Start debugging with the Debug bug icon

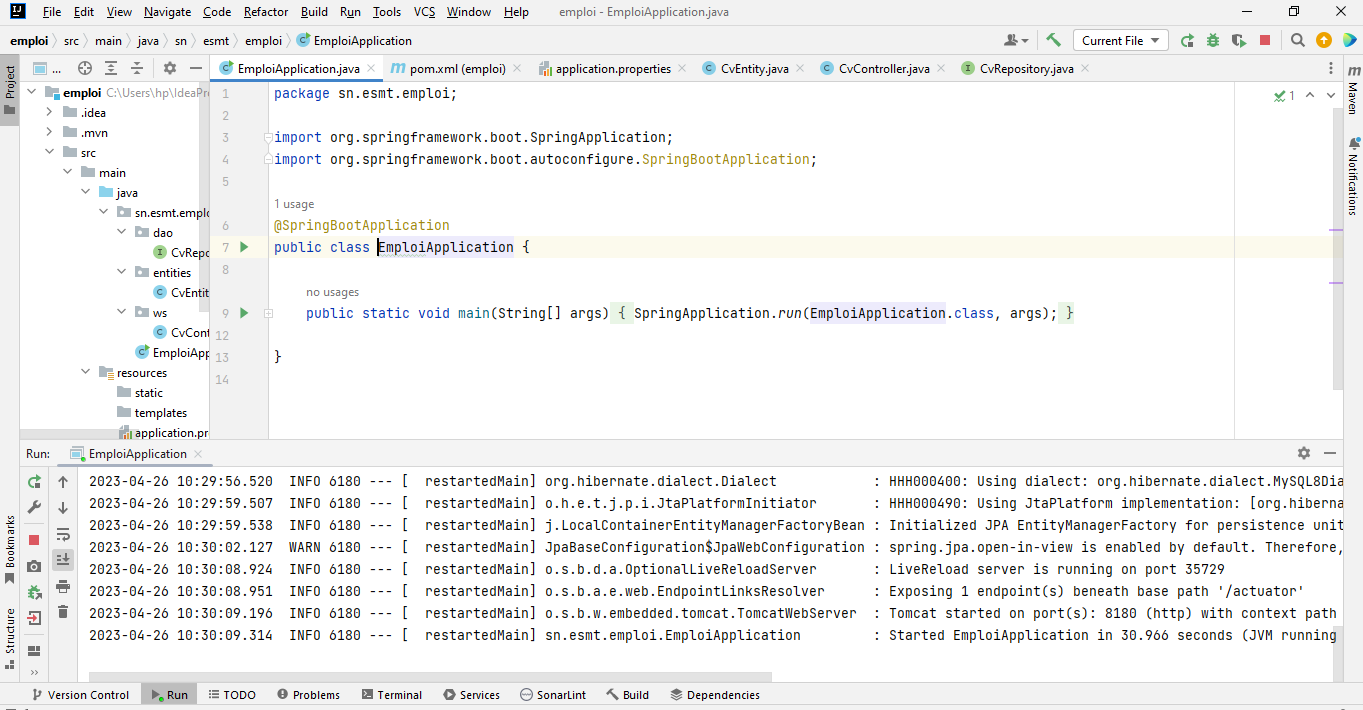pyautogui.click(x=1211, y=39)
